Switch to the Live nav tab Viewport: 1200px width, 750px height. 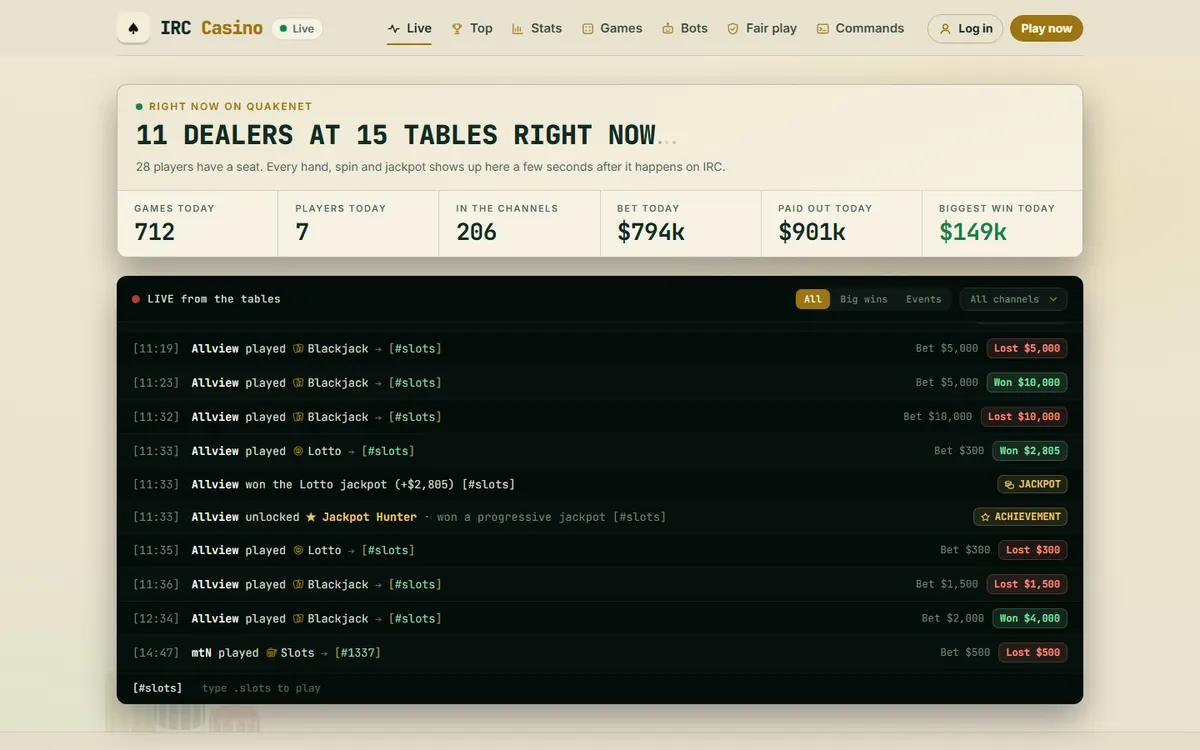[410, 28]
